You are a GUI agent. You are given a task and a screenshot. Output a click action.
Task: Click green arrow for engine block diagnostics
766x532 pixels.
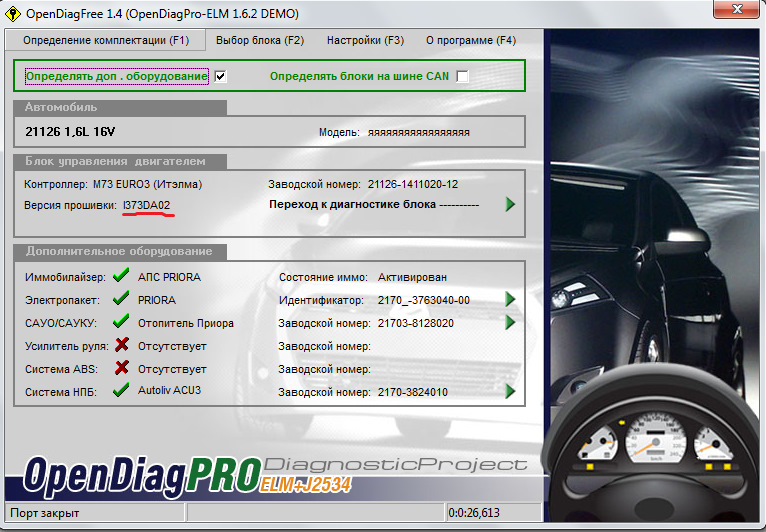[x=510, y=204]
